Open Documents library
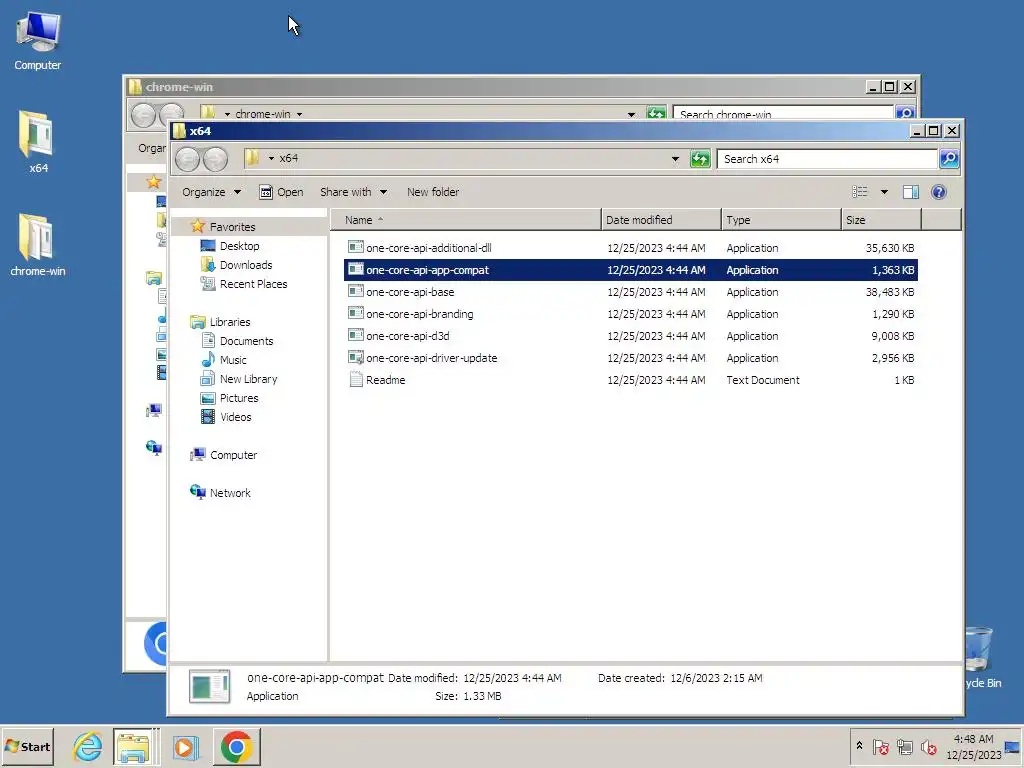Screen dimensions: 1024x768 point(246,340)
